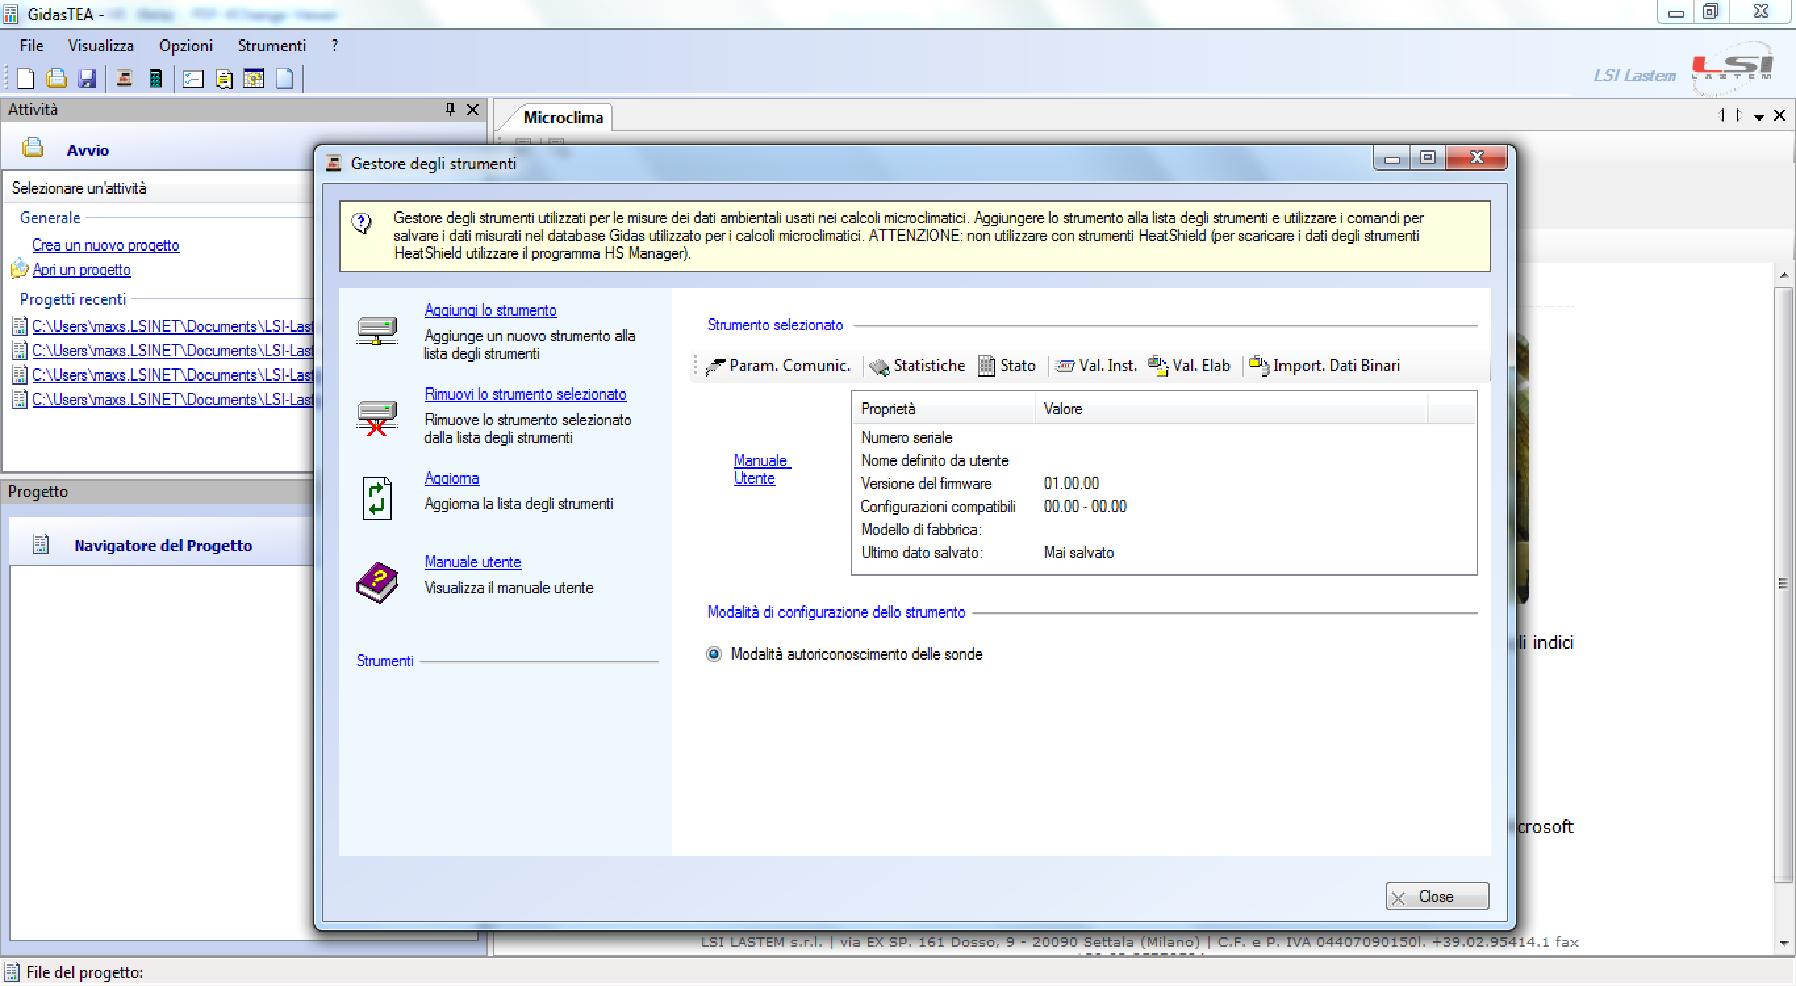The image size is (1796, 986).
Task: Click the Manuale utente link in left pane
Action: click(x=473, y=562)
